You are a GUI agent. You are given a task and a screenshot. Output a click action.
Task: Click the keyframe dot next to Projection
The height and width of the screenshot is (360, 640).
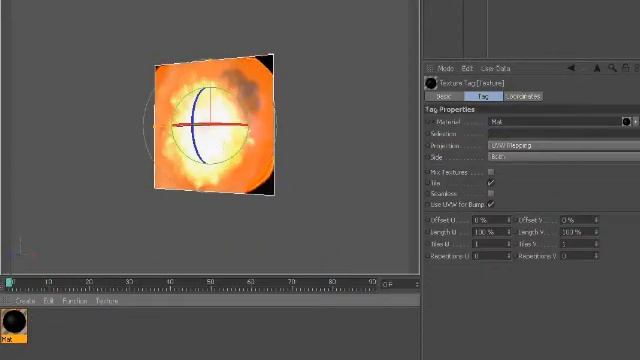pos(428,146)
